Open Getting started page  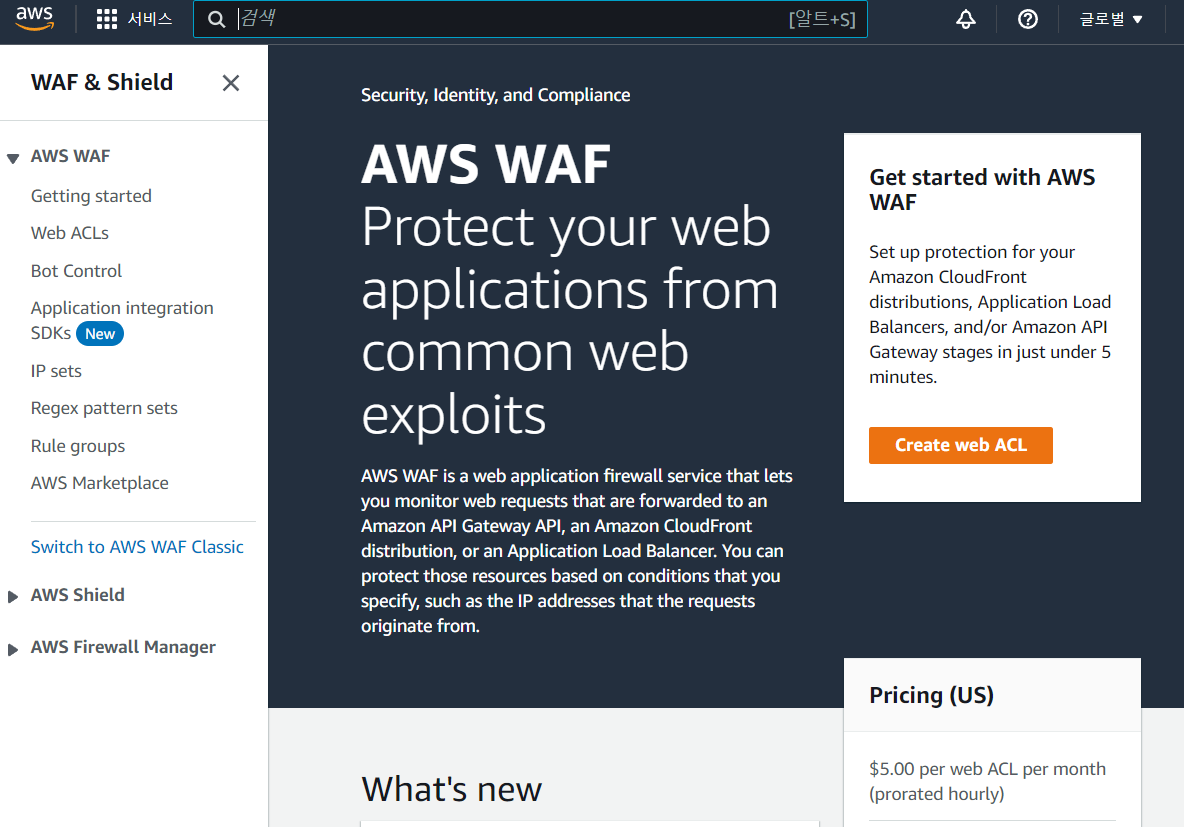[91, 196]
